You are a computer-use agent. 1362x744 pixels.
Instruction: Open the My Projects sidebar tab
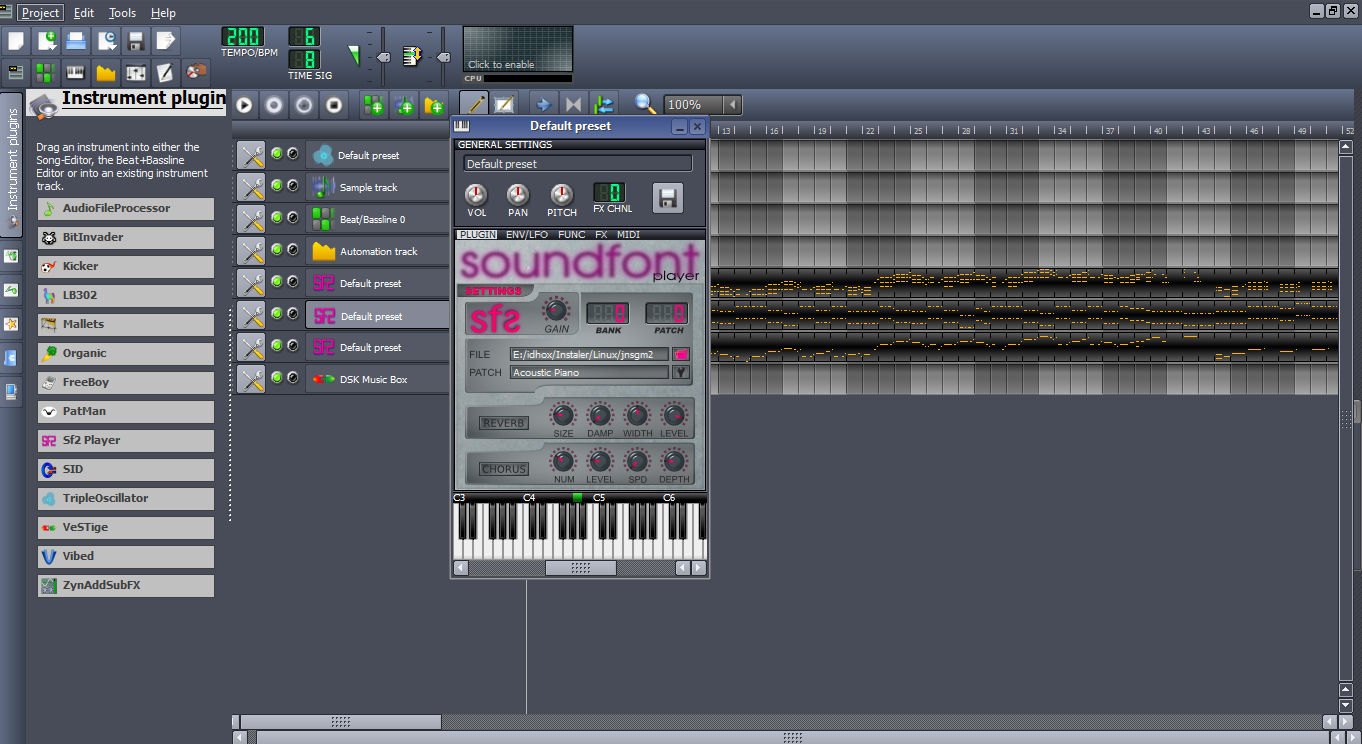[x=11, y=257]
